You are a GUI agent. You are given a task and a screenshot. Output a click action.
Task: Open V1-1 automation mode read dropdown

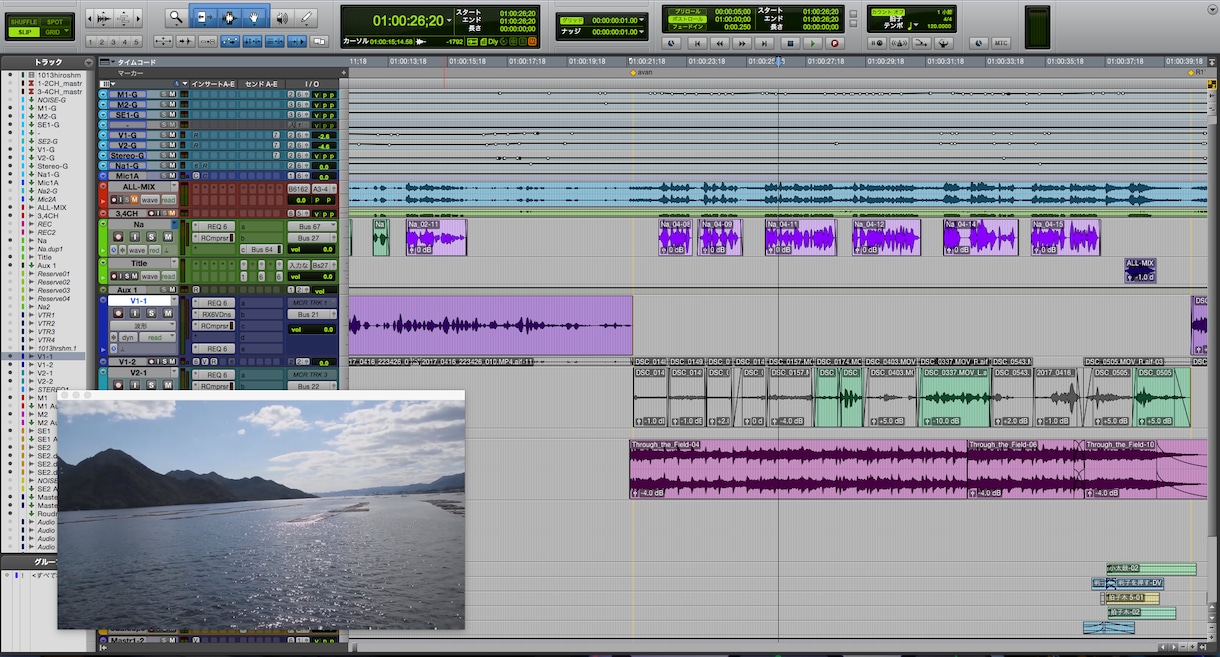click(160, 338)
